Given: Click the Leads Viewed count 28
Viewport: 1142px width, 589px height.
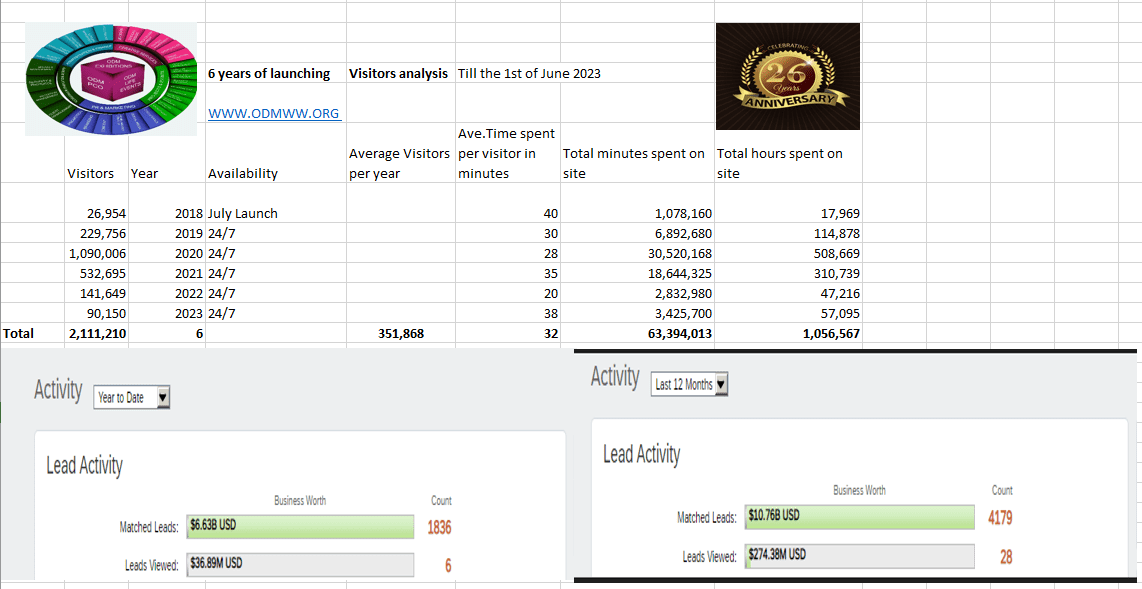Looking at the screenshot, I should (1005, 557).
